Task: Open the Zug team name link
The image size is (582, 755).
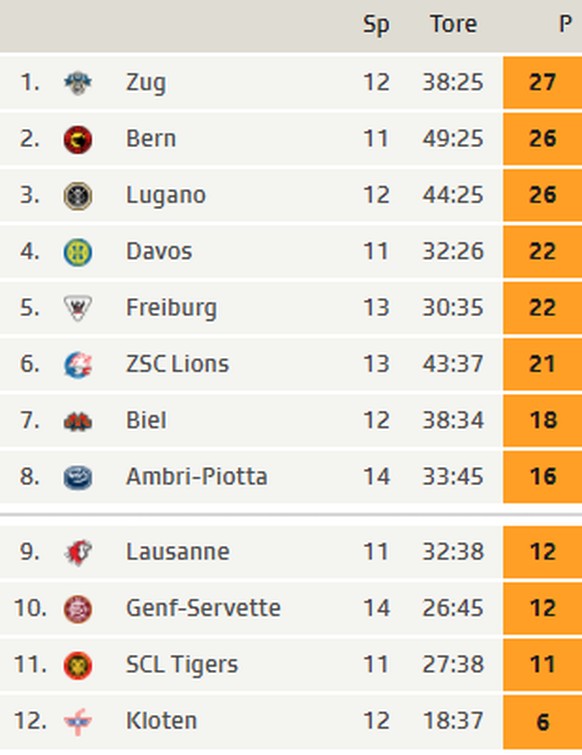Action: tap(146, 83)
